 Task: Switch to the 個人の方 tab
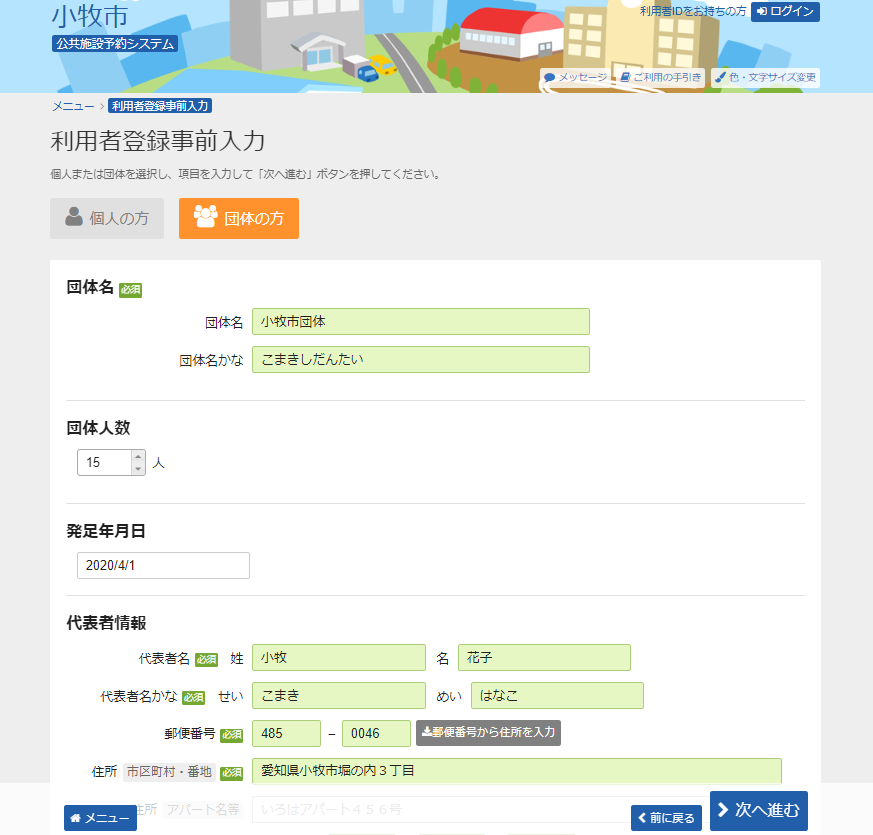107,219
